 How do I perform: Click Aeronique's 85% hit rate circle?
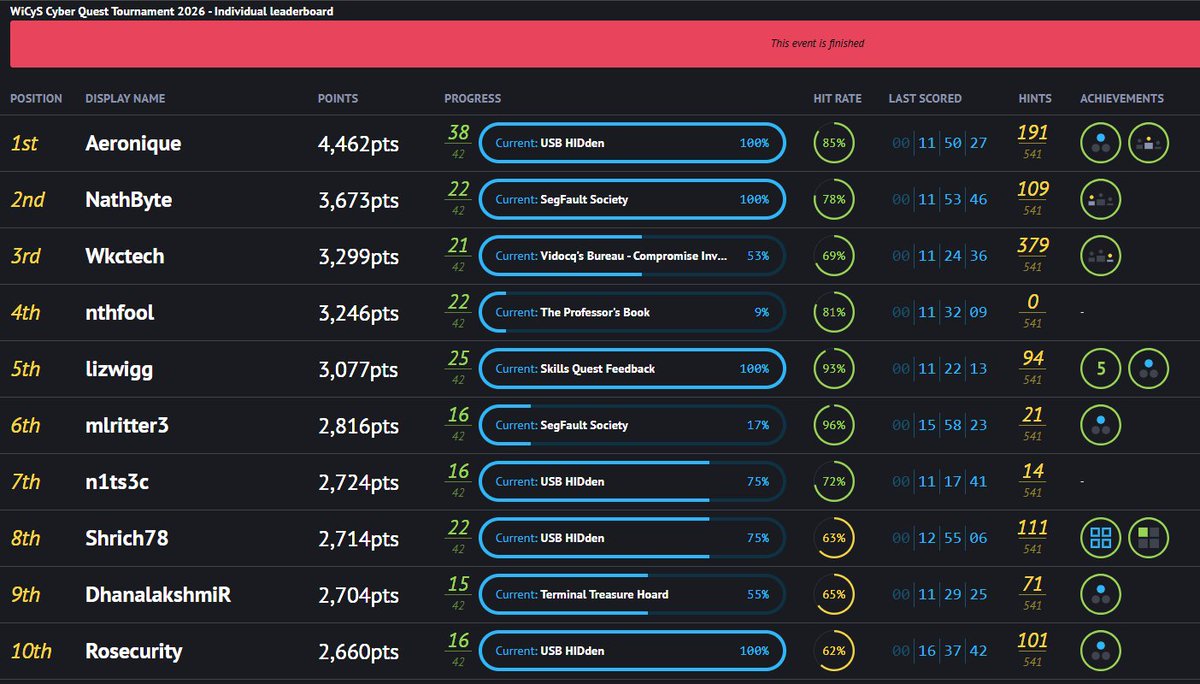pos(834,143)
